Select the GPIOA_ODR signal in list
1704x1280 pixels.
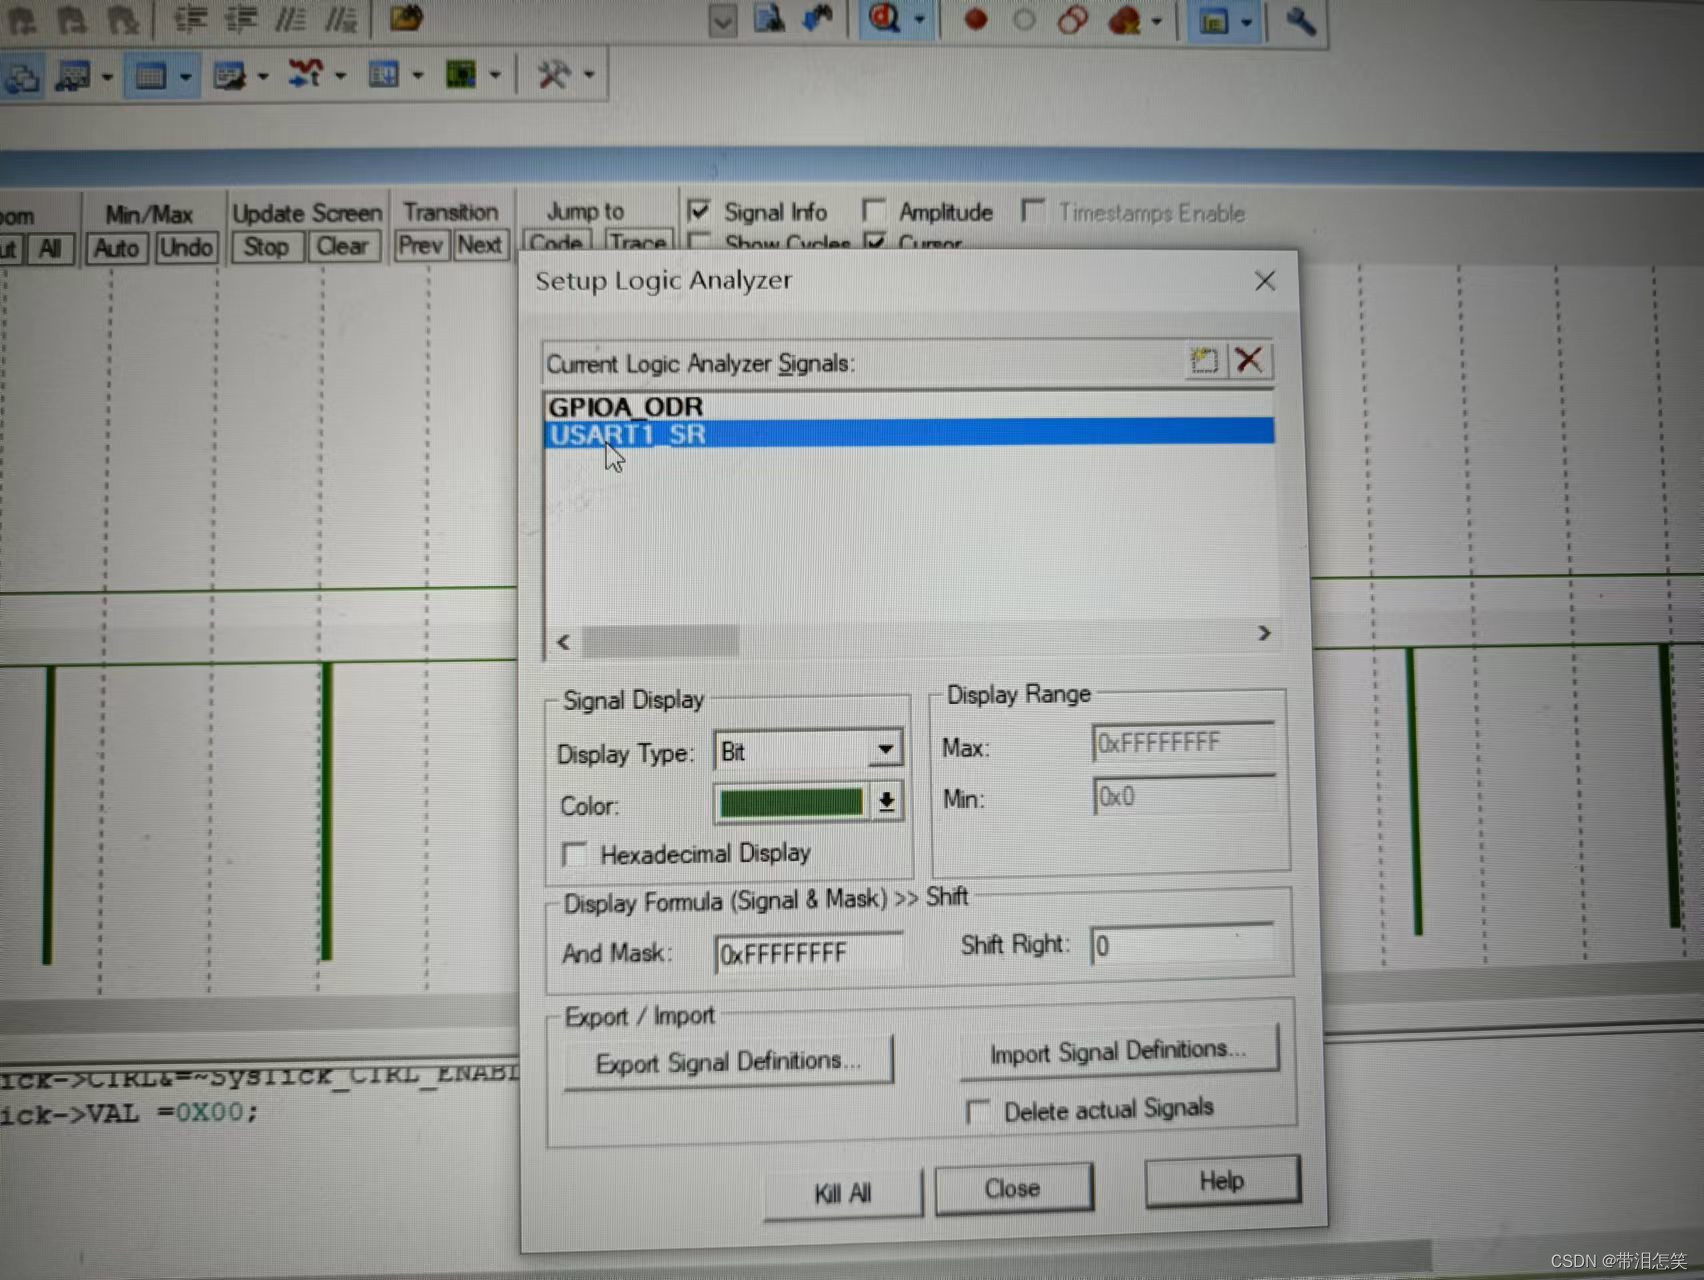pos(908,406)
